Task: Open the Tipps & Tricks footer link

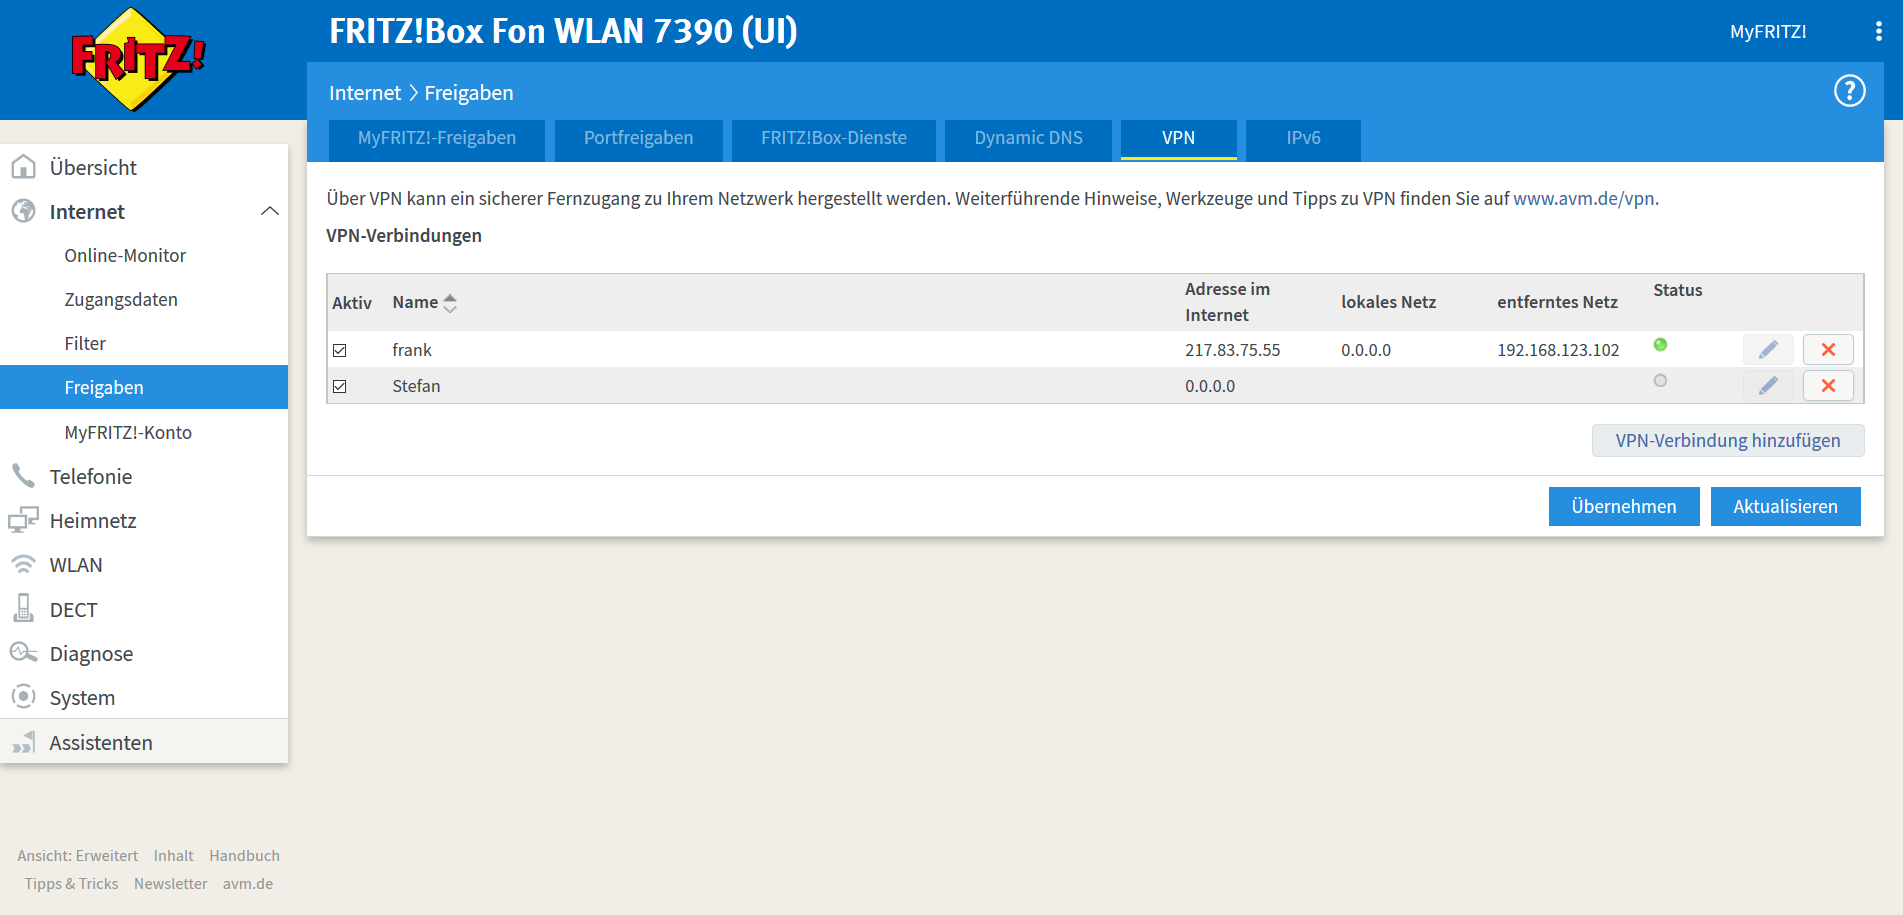Action: [71, 884]
